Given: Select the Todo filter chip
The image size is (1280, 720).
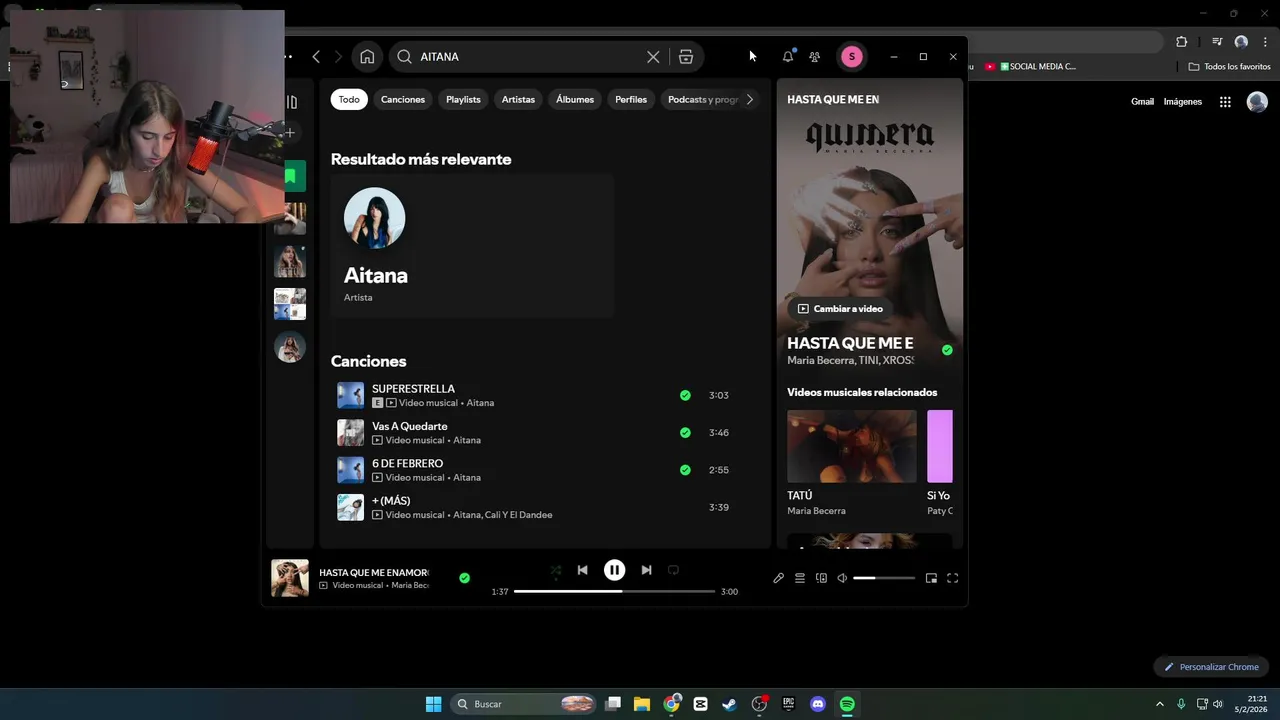Looking at the screenshot, I should click(349, 99).
